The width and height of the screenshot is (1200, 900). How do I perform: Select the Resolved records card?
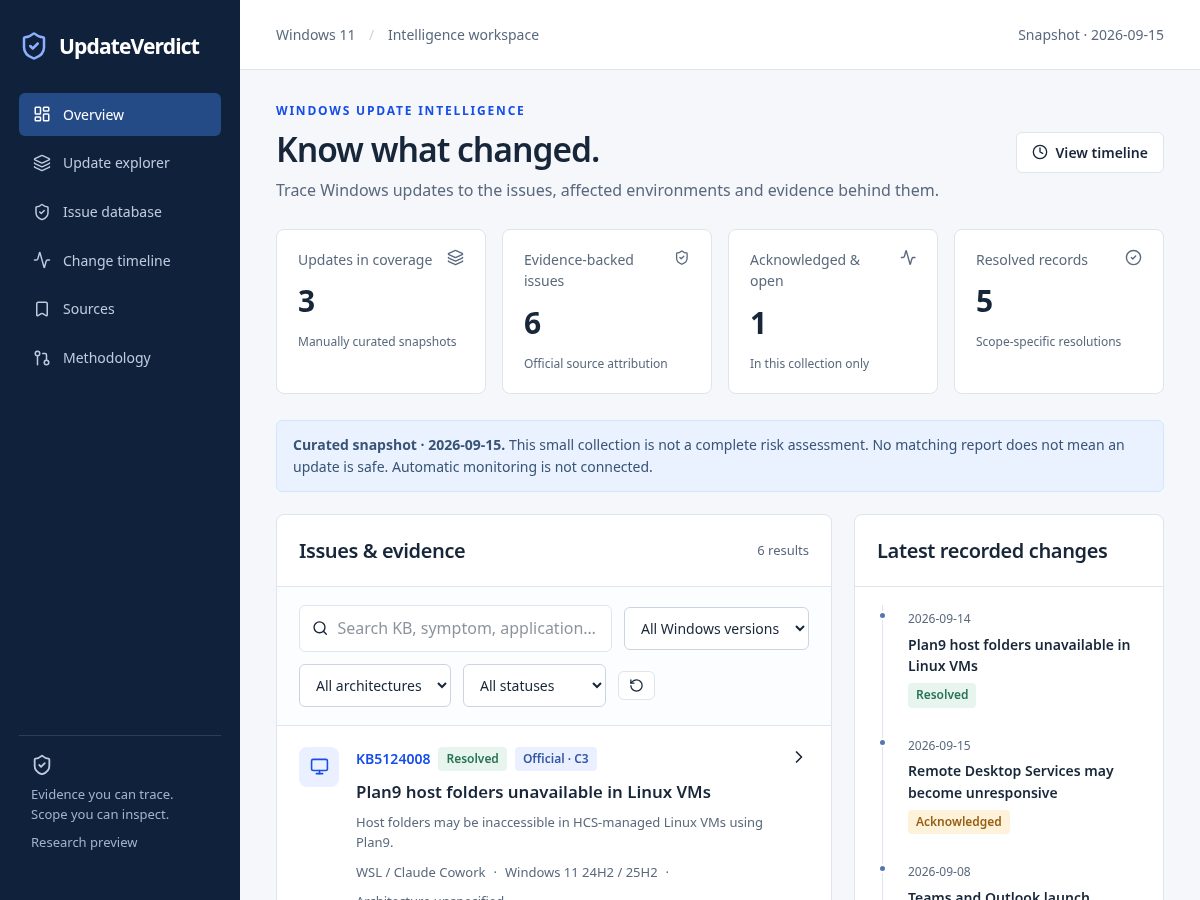(x=1059, y=311)
